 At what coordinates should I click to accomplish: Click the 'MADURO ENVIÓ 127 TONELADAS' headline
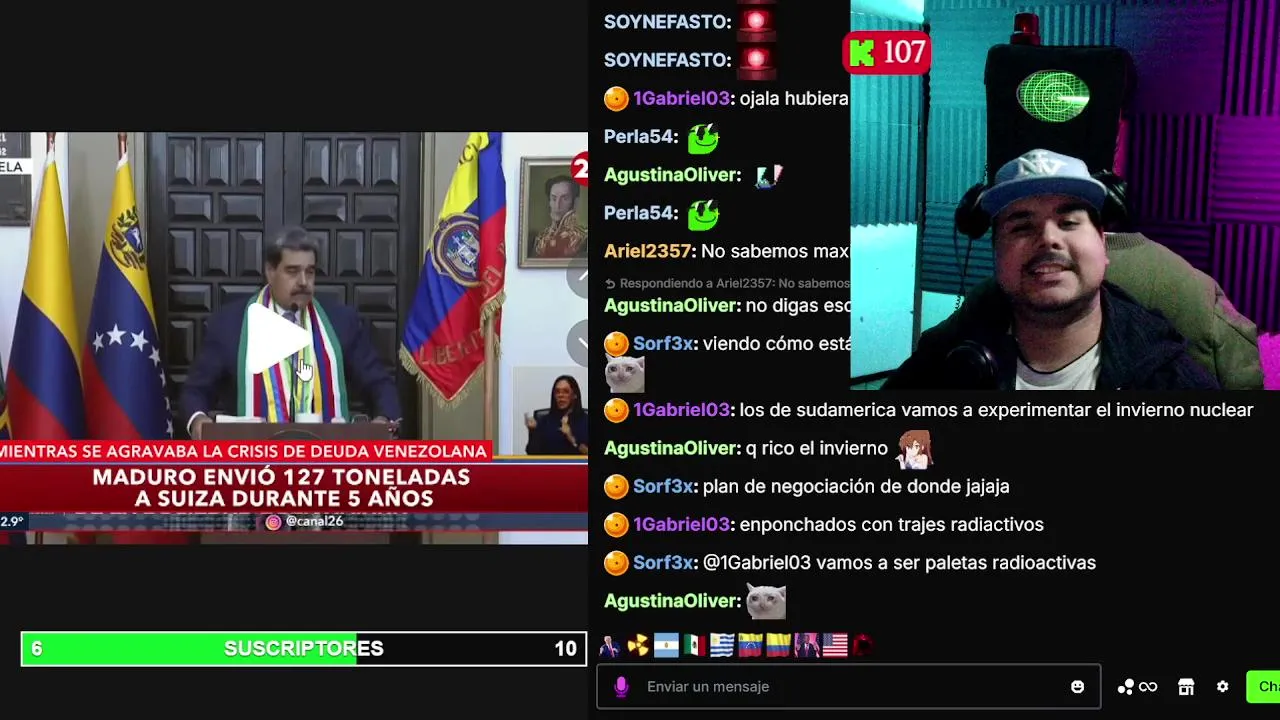point(281,487)
